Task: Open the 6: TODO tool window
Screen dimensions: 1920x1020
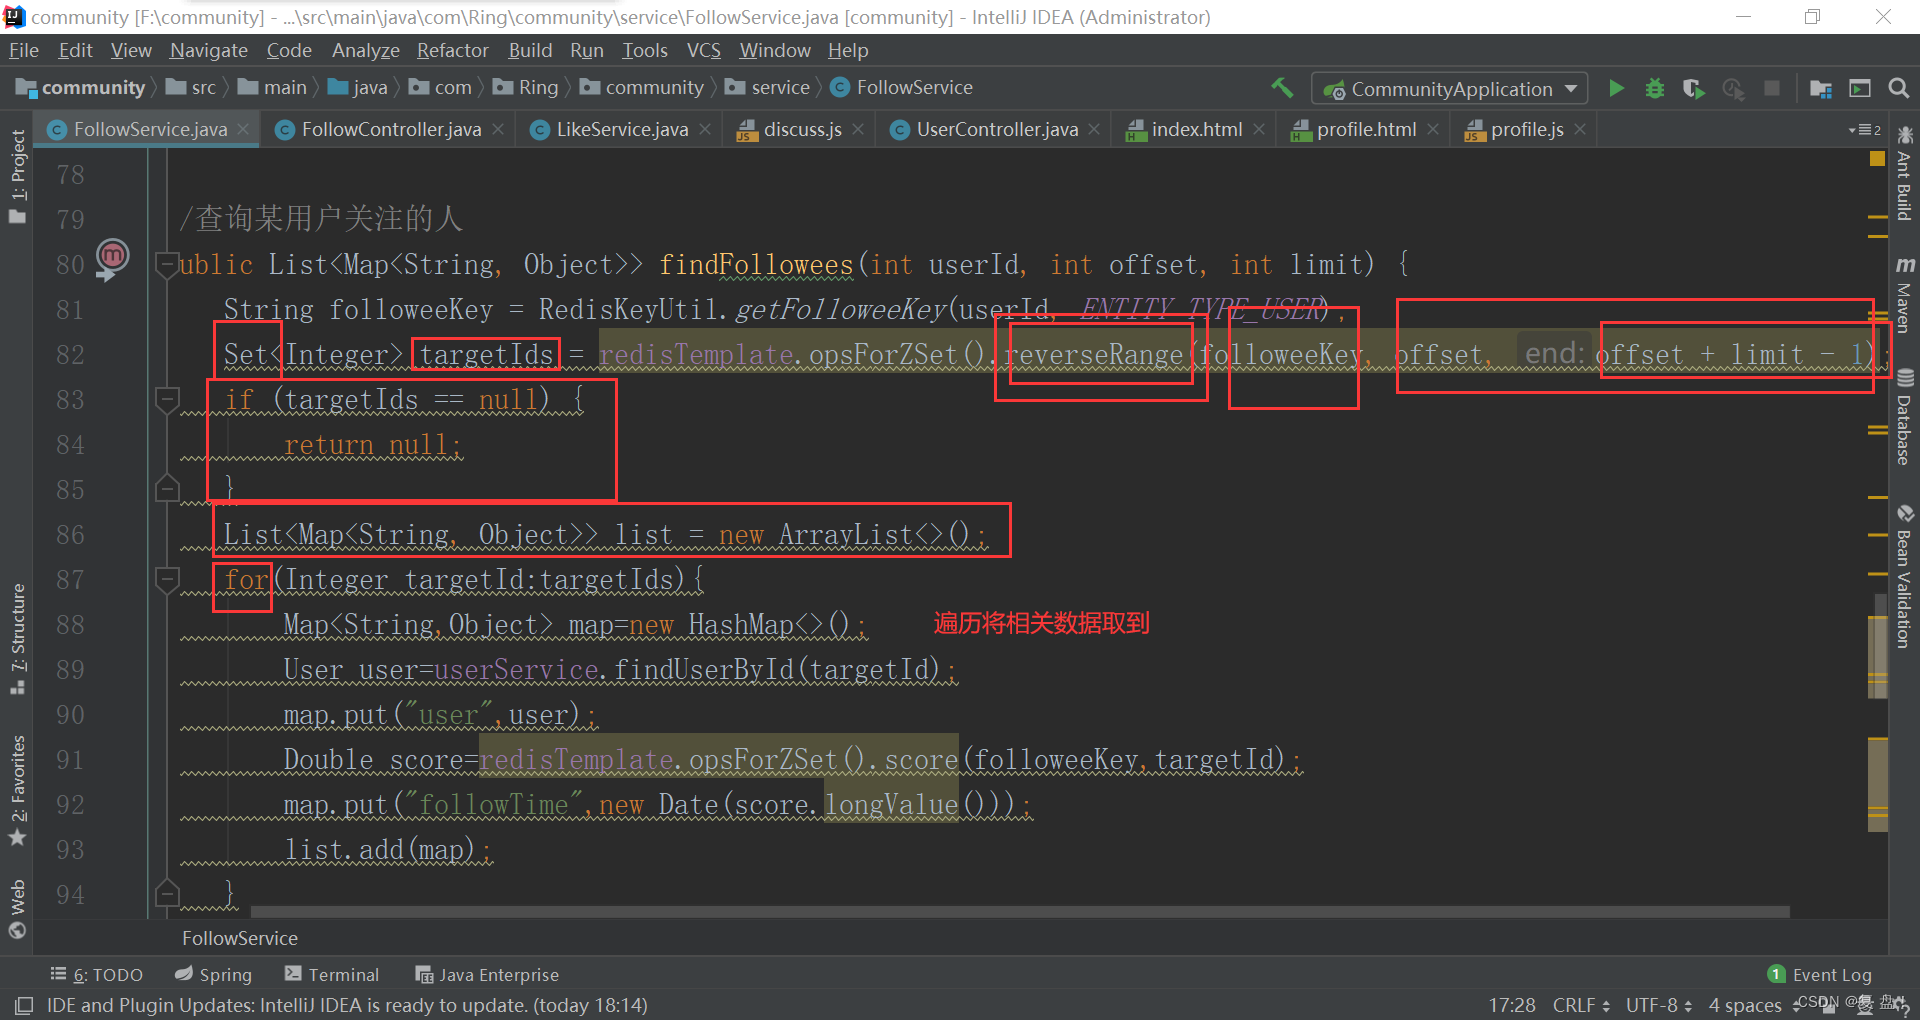Action: pos(97,974)
